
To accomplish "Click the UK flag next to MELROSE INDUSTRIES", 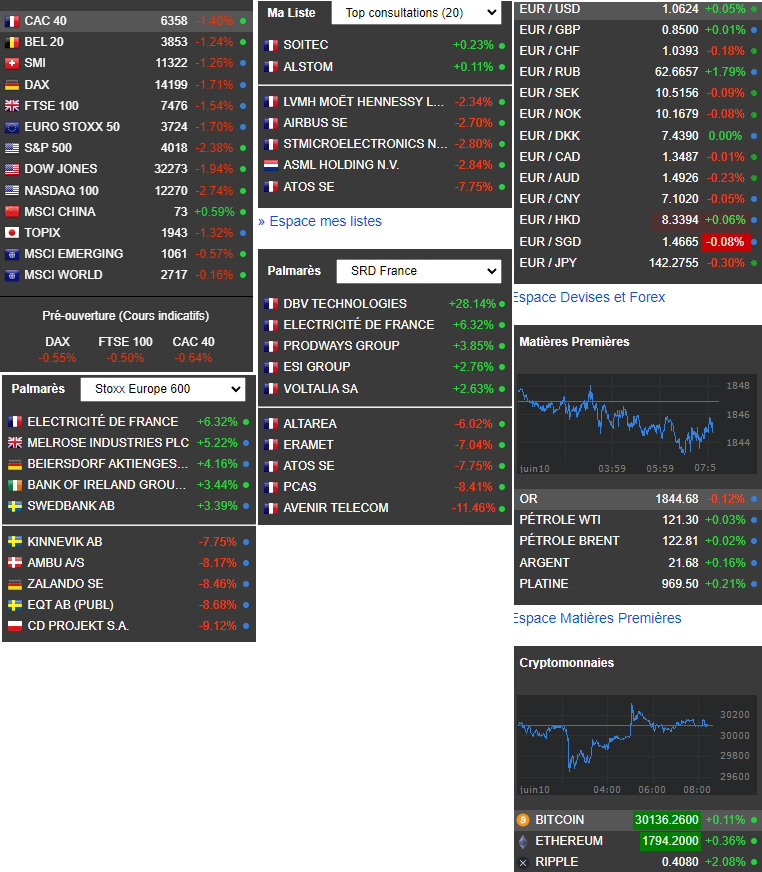I will click(x=15, y=443).
